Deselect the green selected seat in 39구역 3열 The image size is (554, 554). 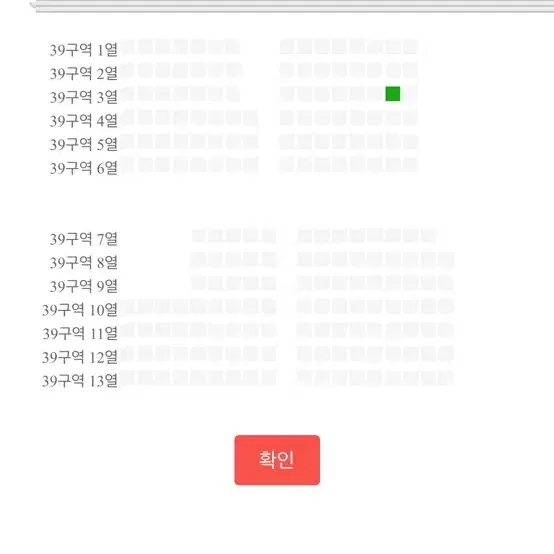393,94
